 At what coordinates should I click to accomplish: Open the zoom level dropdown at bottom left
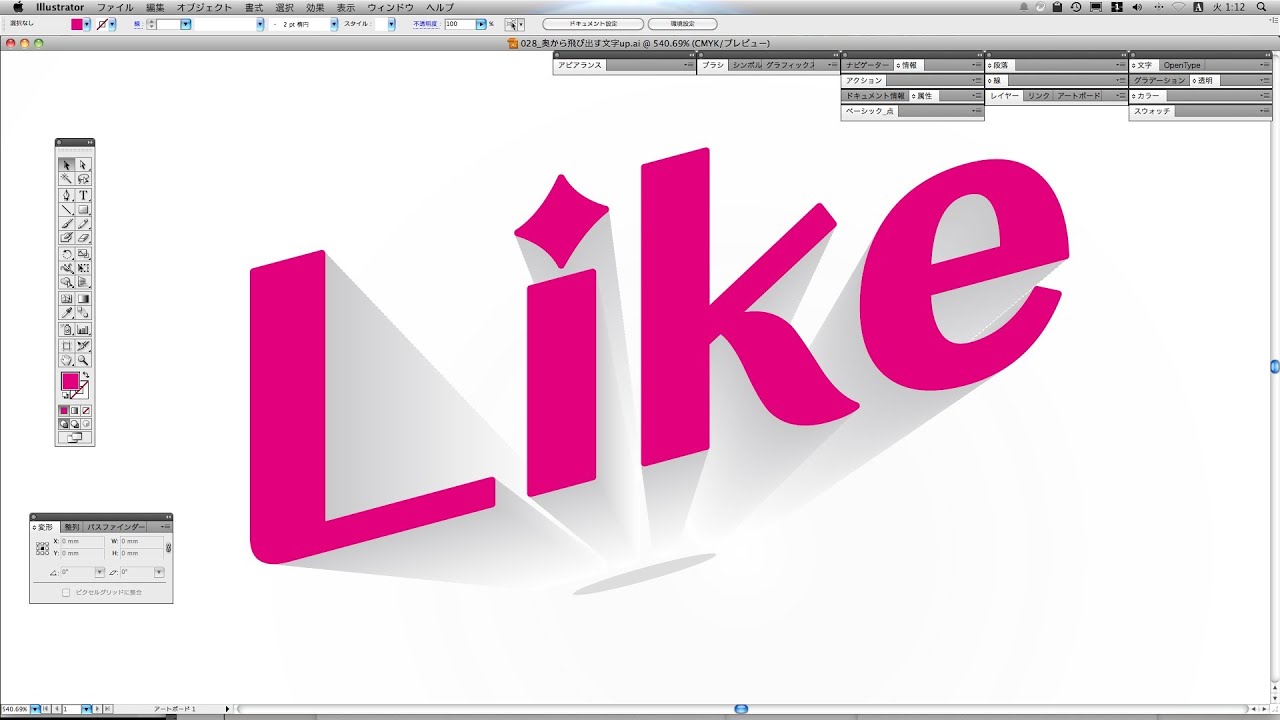(35, 709)
